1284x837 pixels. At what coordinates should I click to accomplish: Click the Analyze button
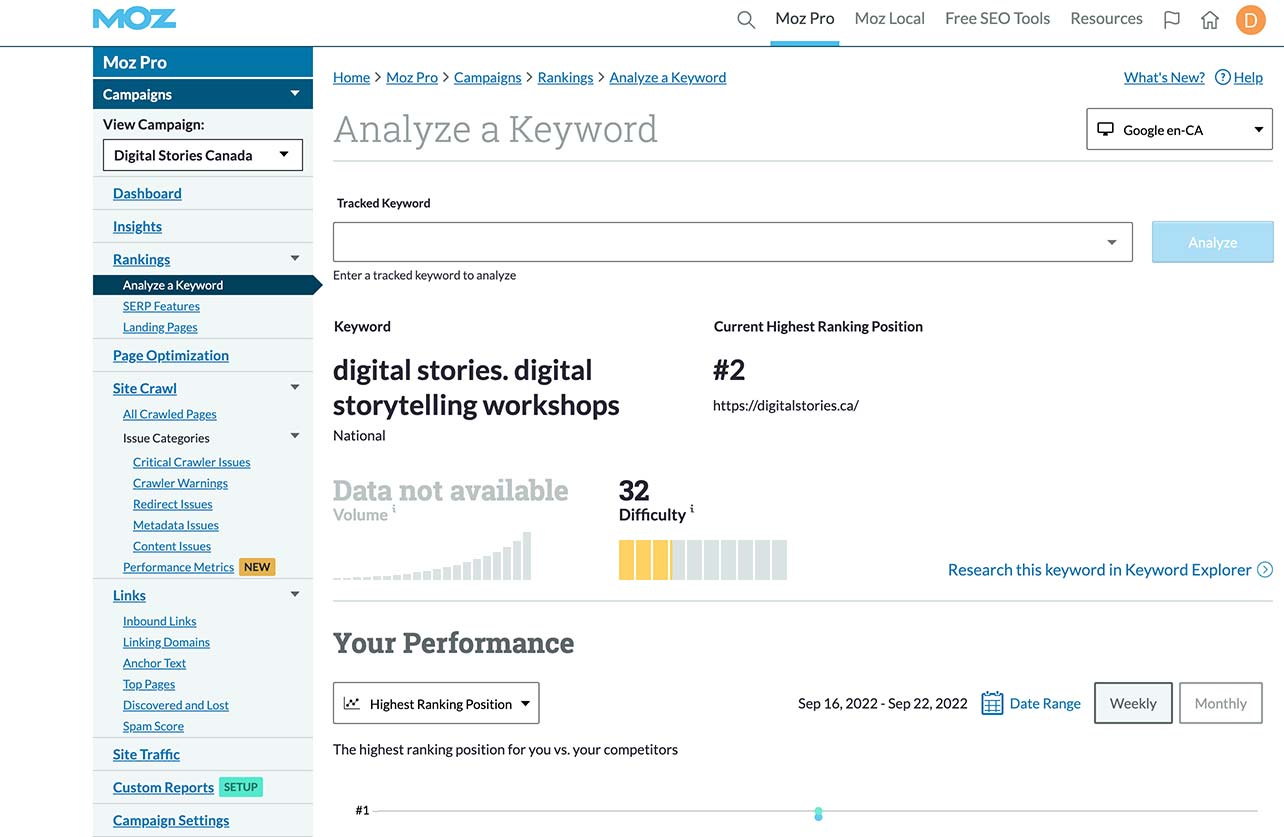pos(1212,241)
